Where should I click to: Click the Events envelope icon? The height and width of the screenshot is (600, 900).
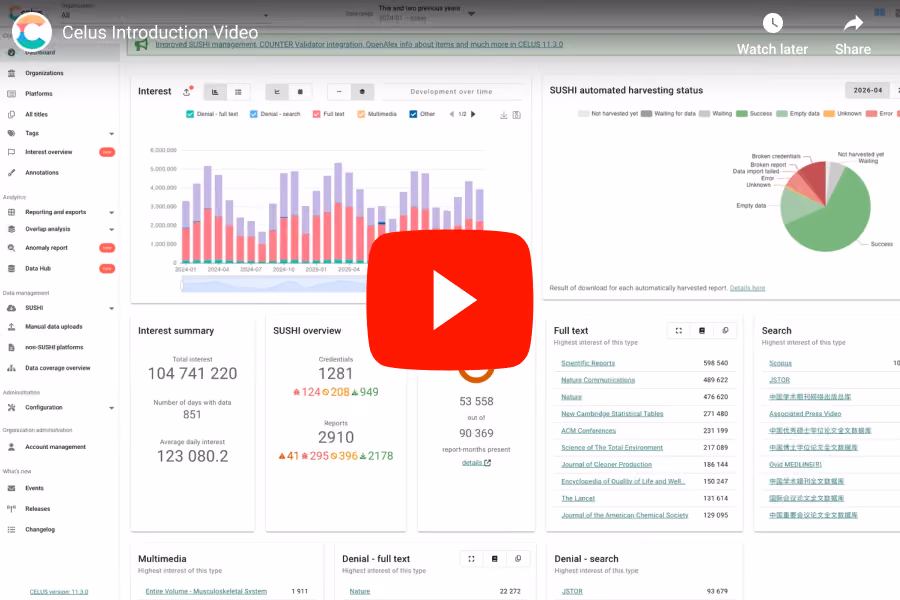(x=11, y=488)
